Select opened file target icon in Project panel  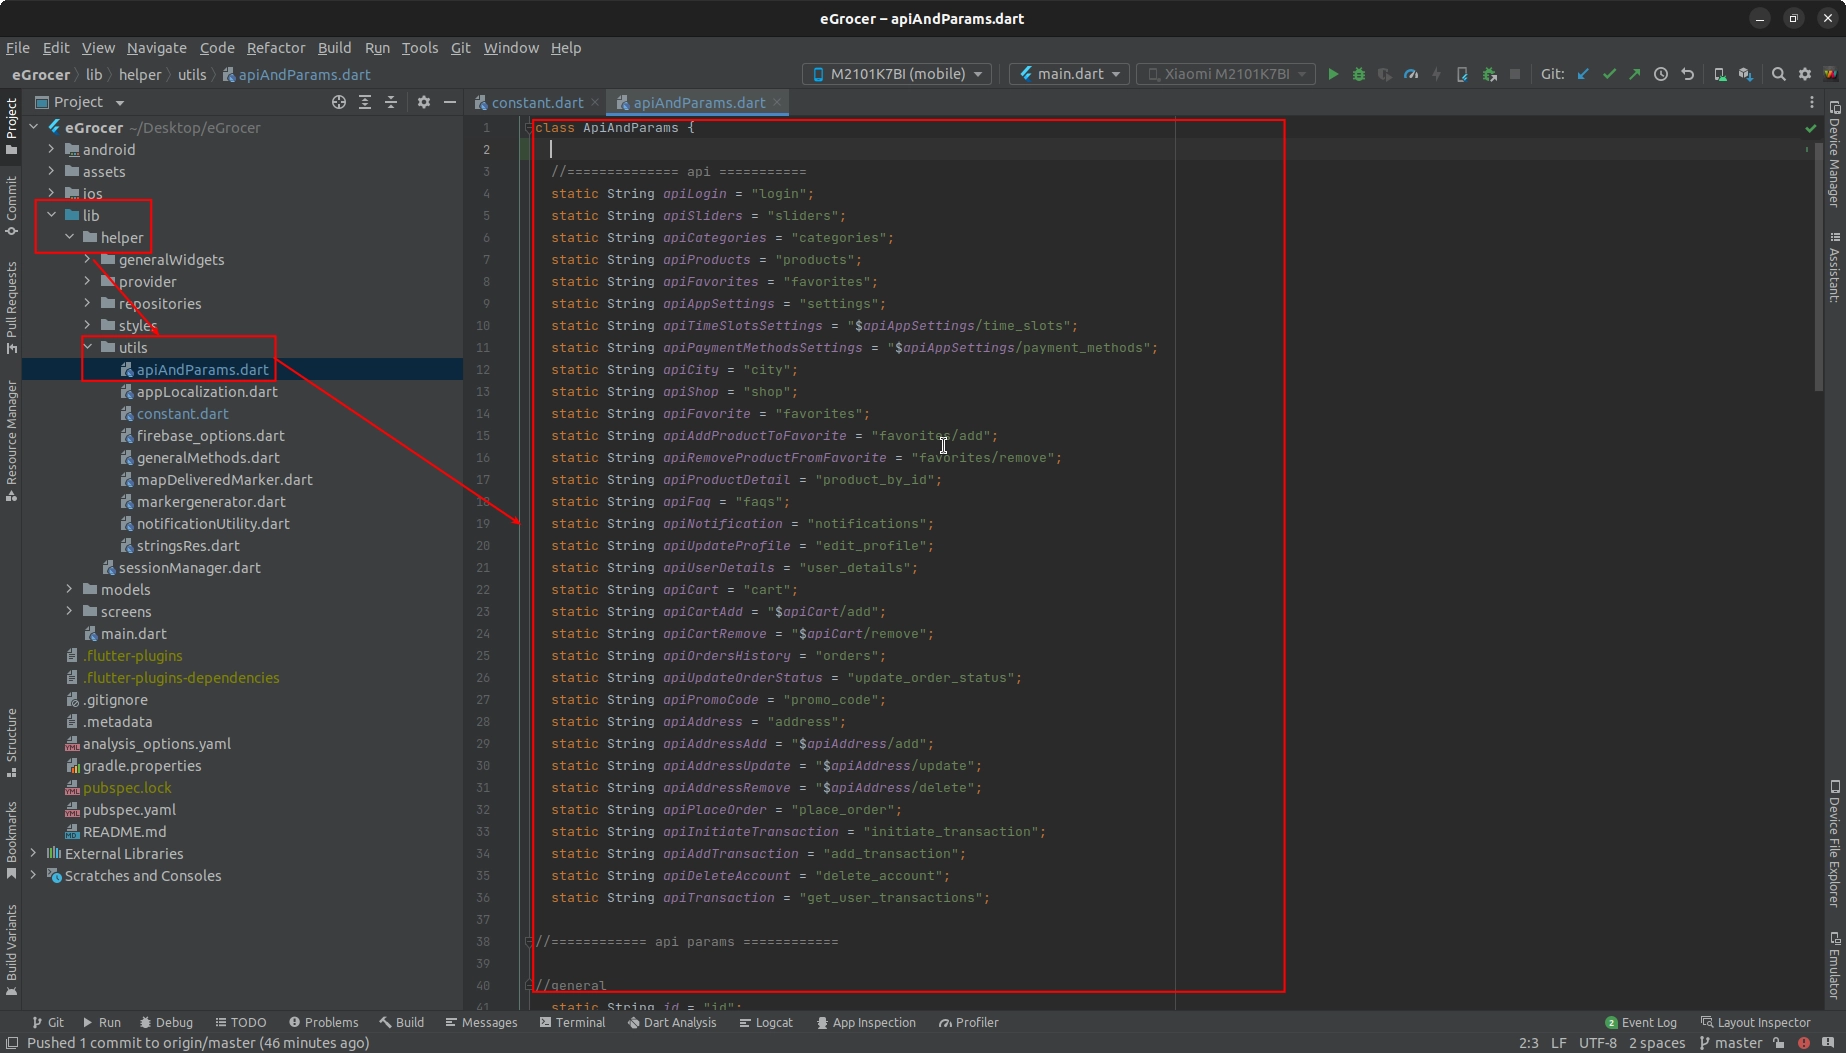(339, 102)
